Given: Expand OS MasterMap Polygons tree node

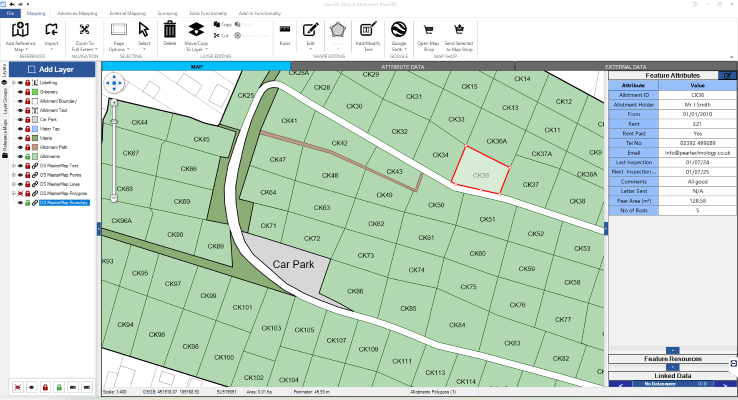Looking at the screenshot, I should point(14,193).
